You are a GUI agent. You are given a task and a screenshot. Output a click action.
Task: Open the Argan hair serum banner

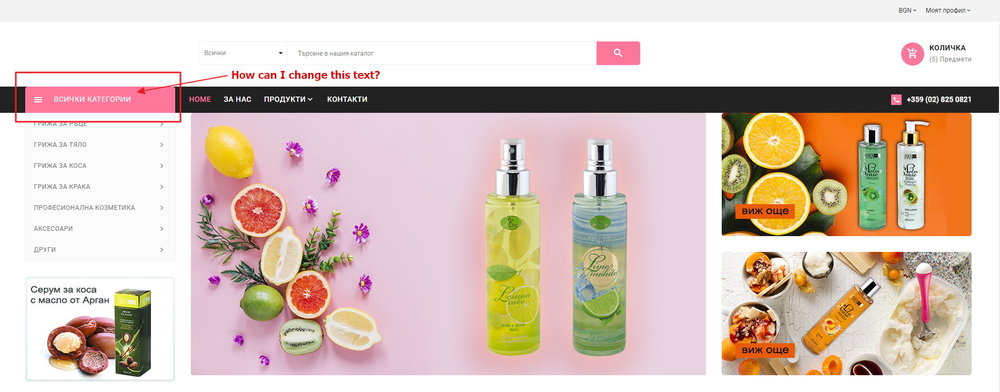[x=100, y=329]
